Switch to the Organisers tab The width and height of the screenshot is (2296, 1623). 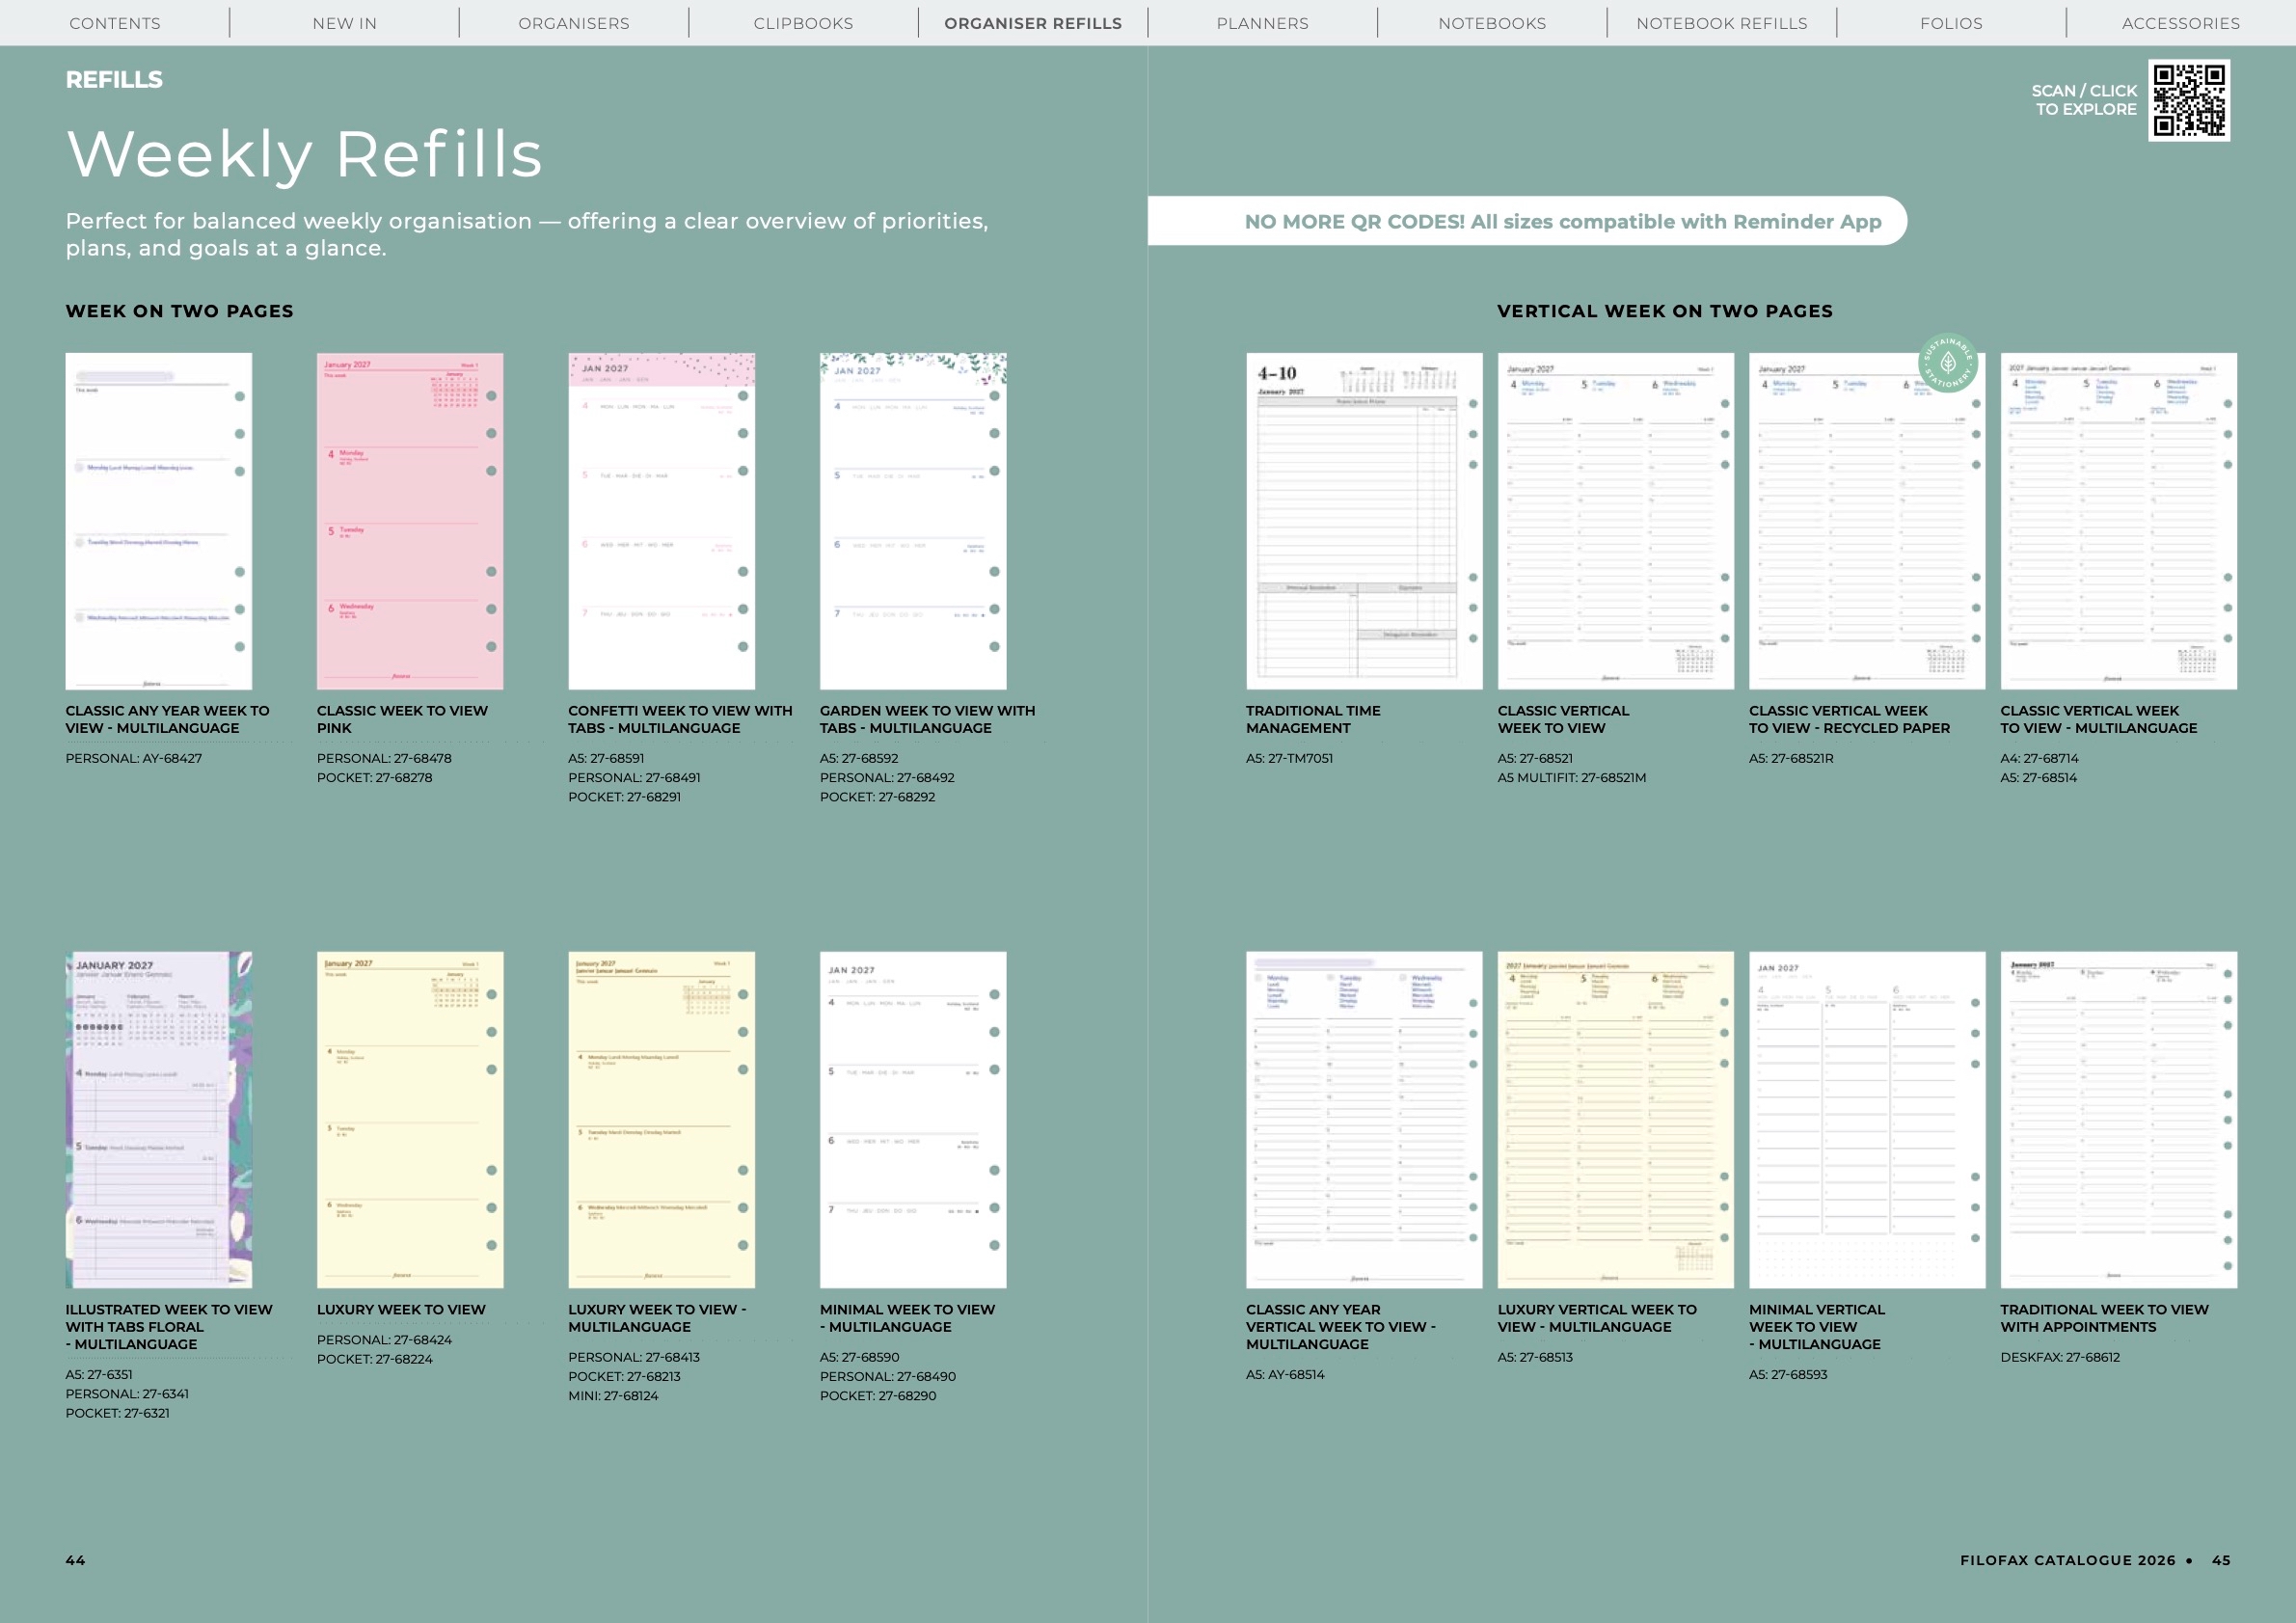click(573, 23)
